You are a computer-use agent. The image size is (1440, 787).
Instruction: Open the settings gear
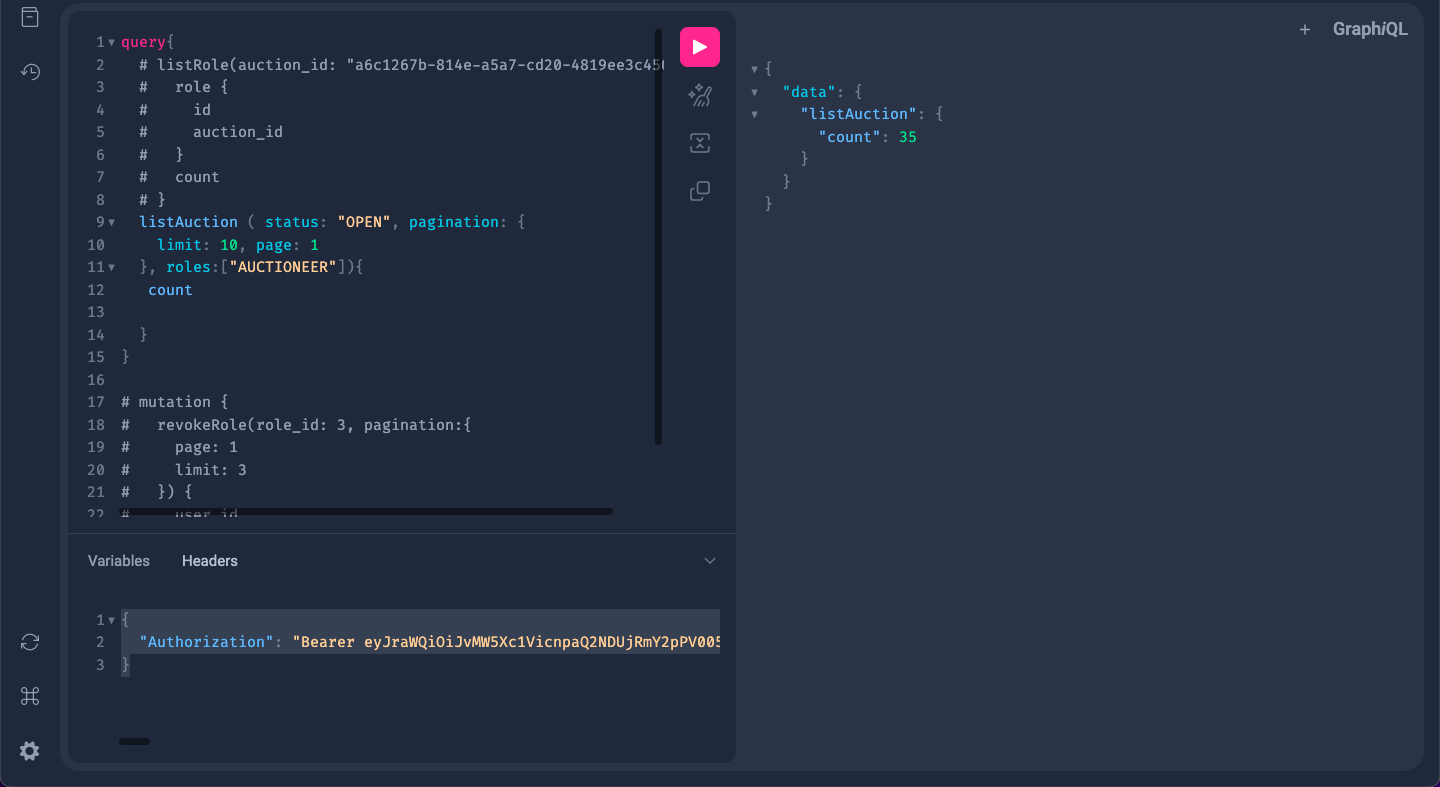point(30,750)
